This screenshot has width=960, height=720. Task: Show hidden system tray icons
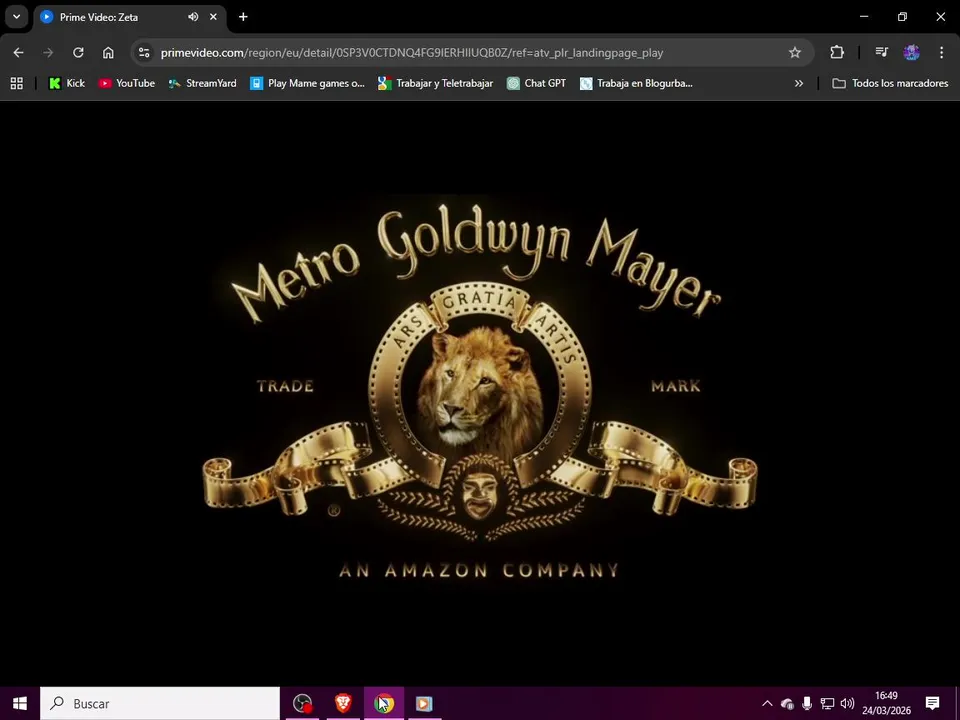767,703
